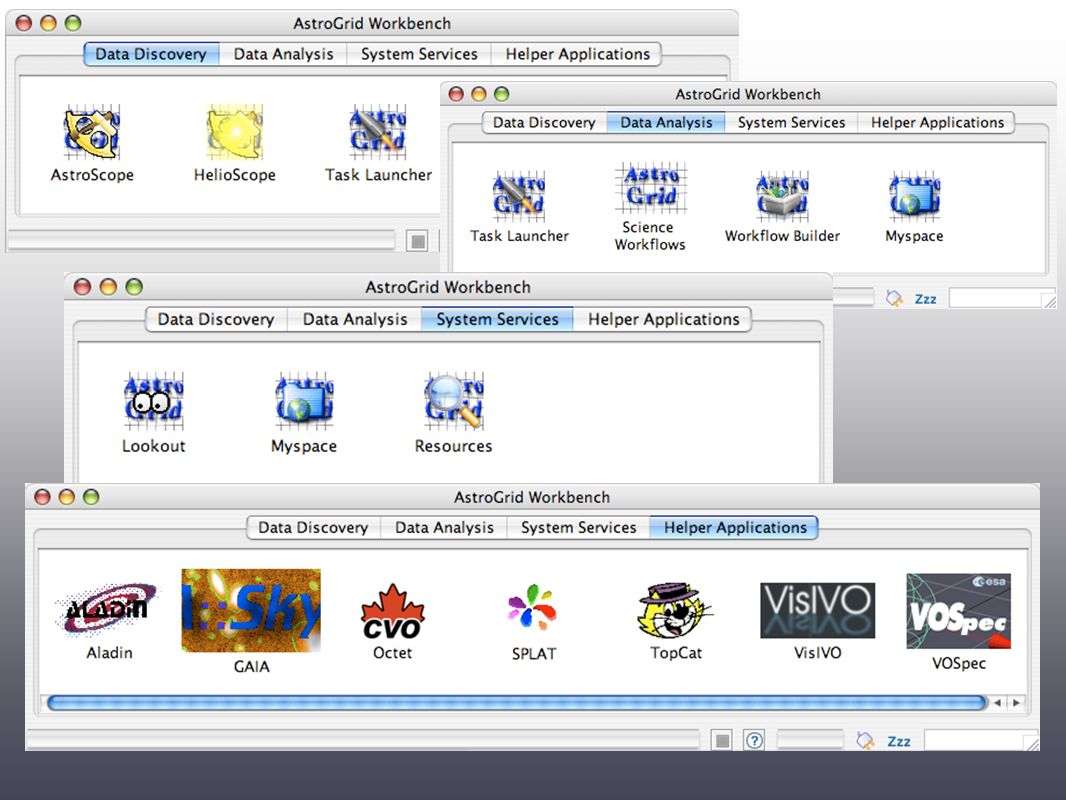Launch TopCat helper application
This screenshot has width=1066, height=800.
pos(675,610)
